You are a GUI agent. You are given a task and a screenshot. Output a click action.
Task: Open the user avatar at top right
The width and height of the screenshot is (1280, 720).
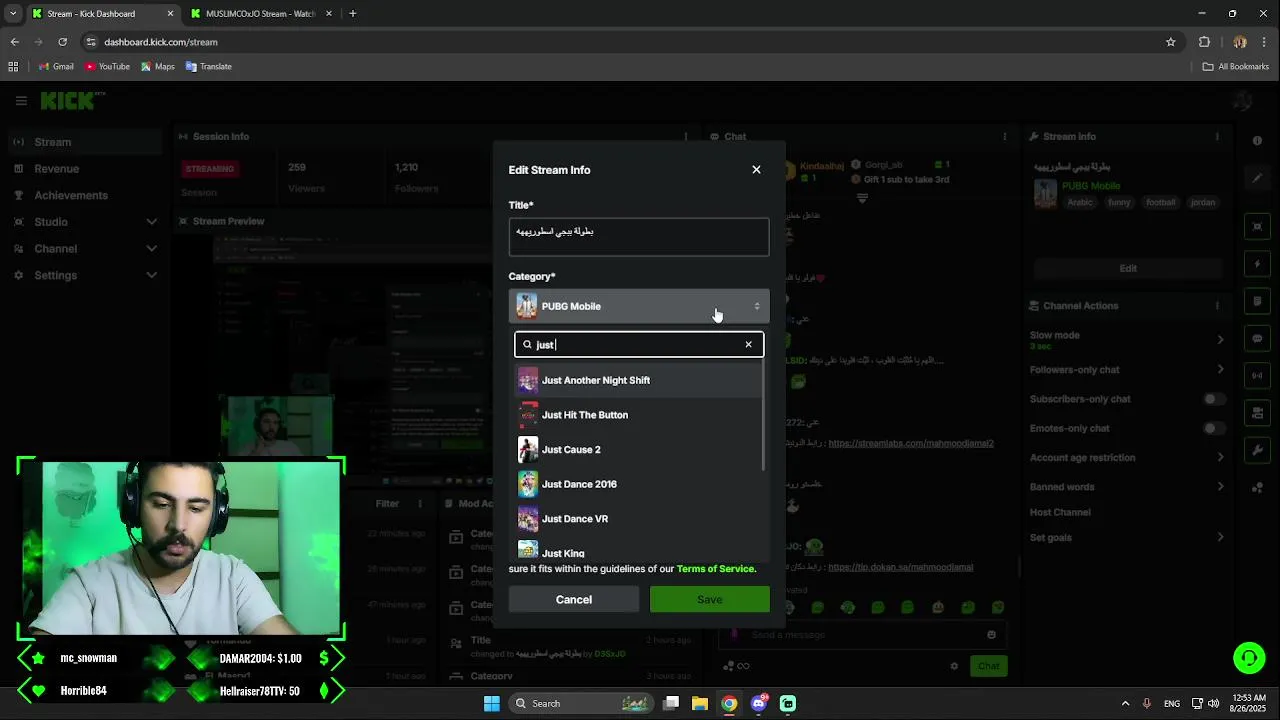pos(1243,101)
